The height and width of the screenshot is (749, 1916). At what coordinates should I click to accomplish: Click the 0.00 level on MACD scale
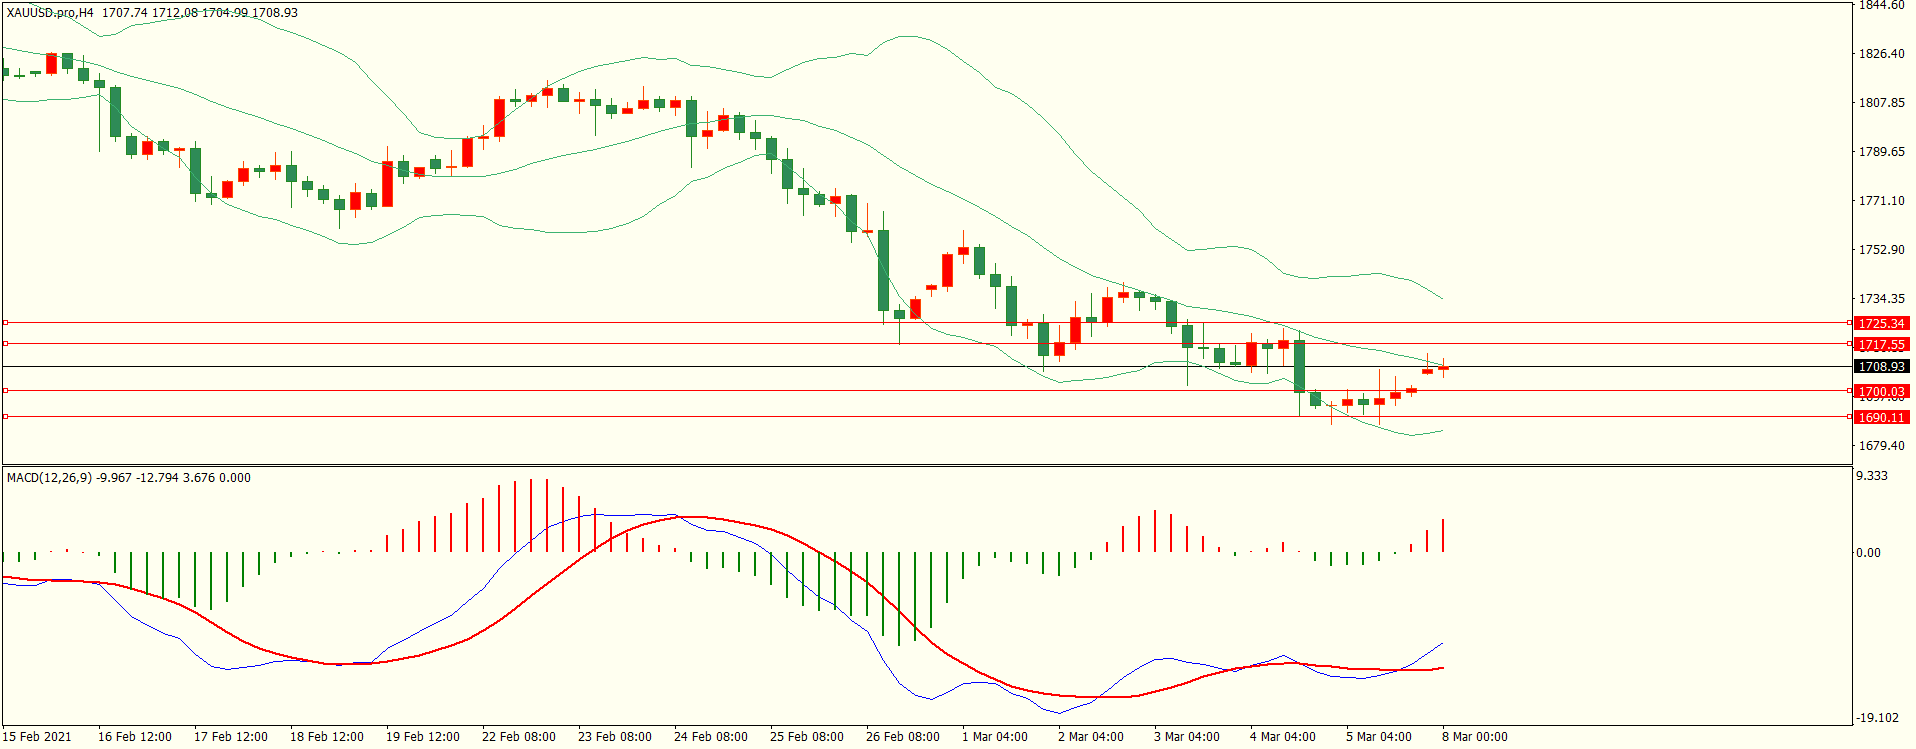coord(1868,553)
